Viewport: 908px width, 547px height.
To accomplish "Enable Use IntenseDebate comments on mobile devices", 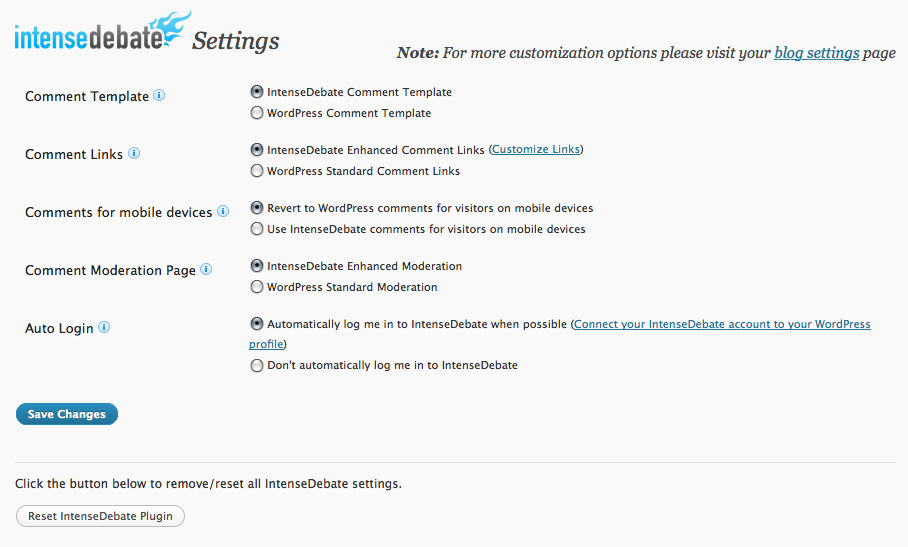I will 257,229.
